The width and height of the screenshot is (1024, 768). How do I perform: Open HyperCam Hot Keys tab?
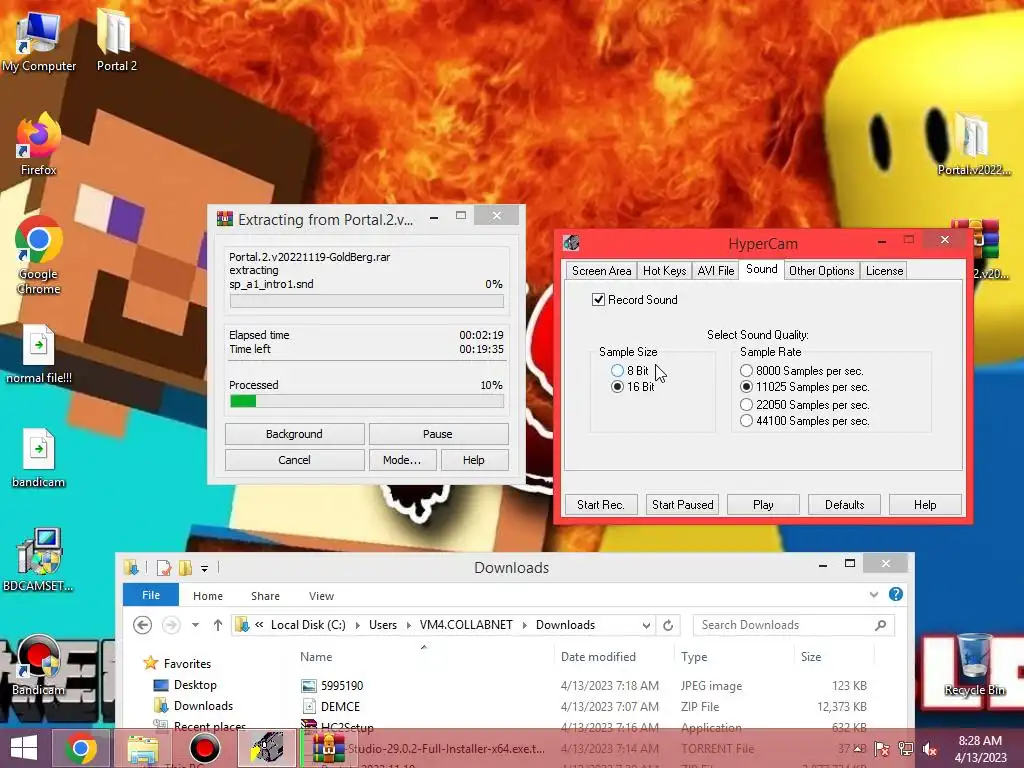click(664, 270)
